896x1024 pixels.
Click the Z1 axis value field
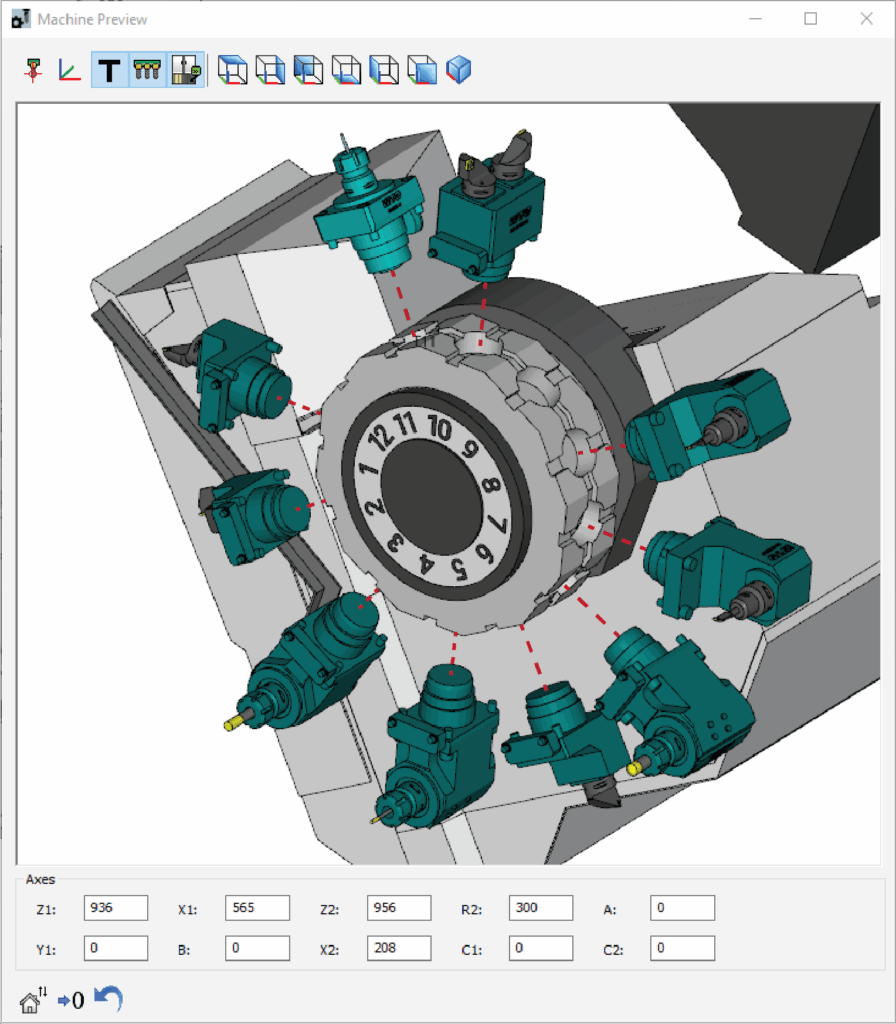pyautogui.click(x=116, y=908)
